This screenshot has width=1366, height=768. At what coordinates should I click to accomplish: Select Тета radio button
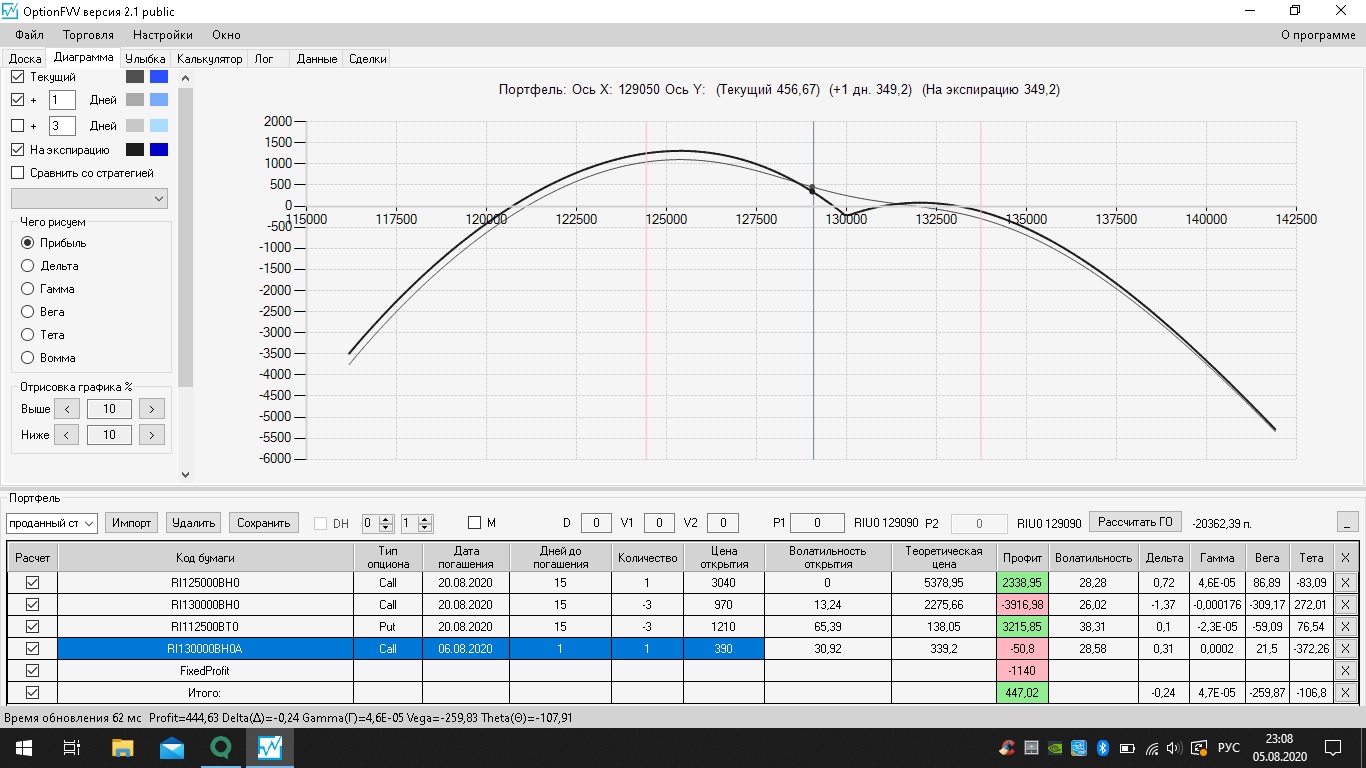tap(28, 335)
